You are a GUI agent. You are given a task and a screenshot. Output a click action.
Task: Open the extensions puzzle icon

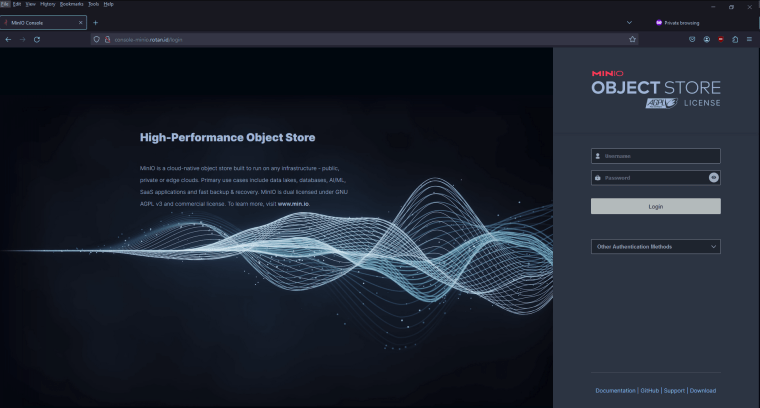[735, 40]
